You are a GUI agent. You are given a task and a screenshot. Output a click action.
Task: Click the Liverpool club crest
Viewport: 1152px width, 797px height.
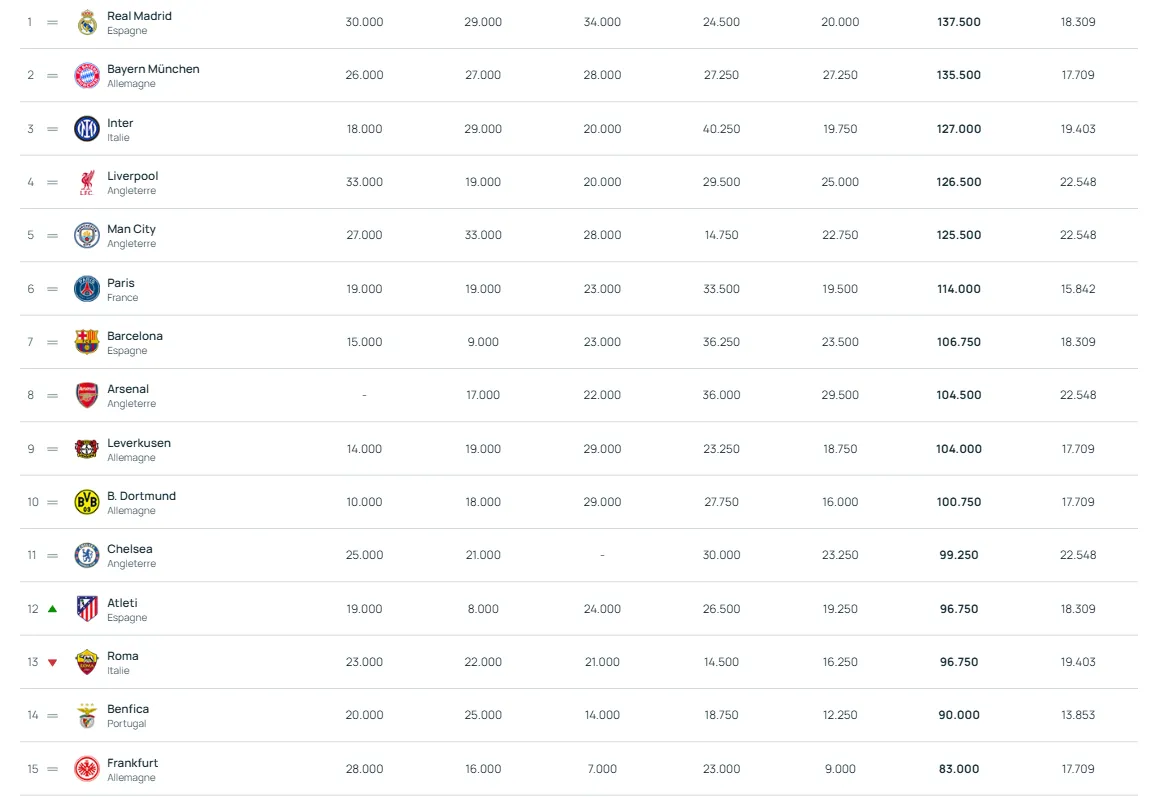87,182
